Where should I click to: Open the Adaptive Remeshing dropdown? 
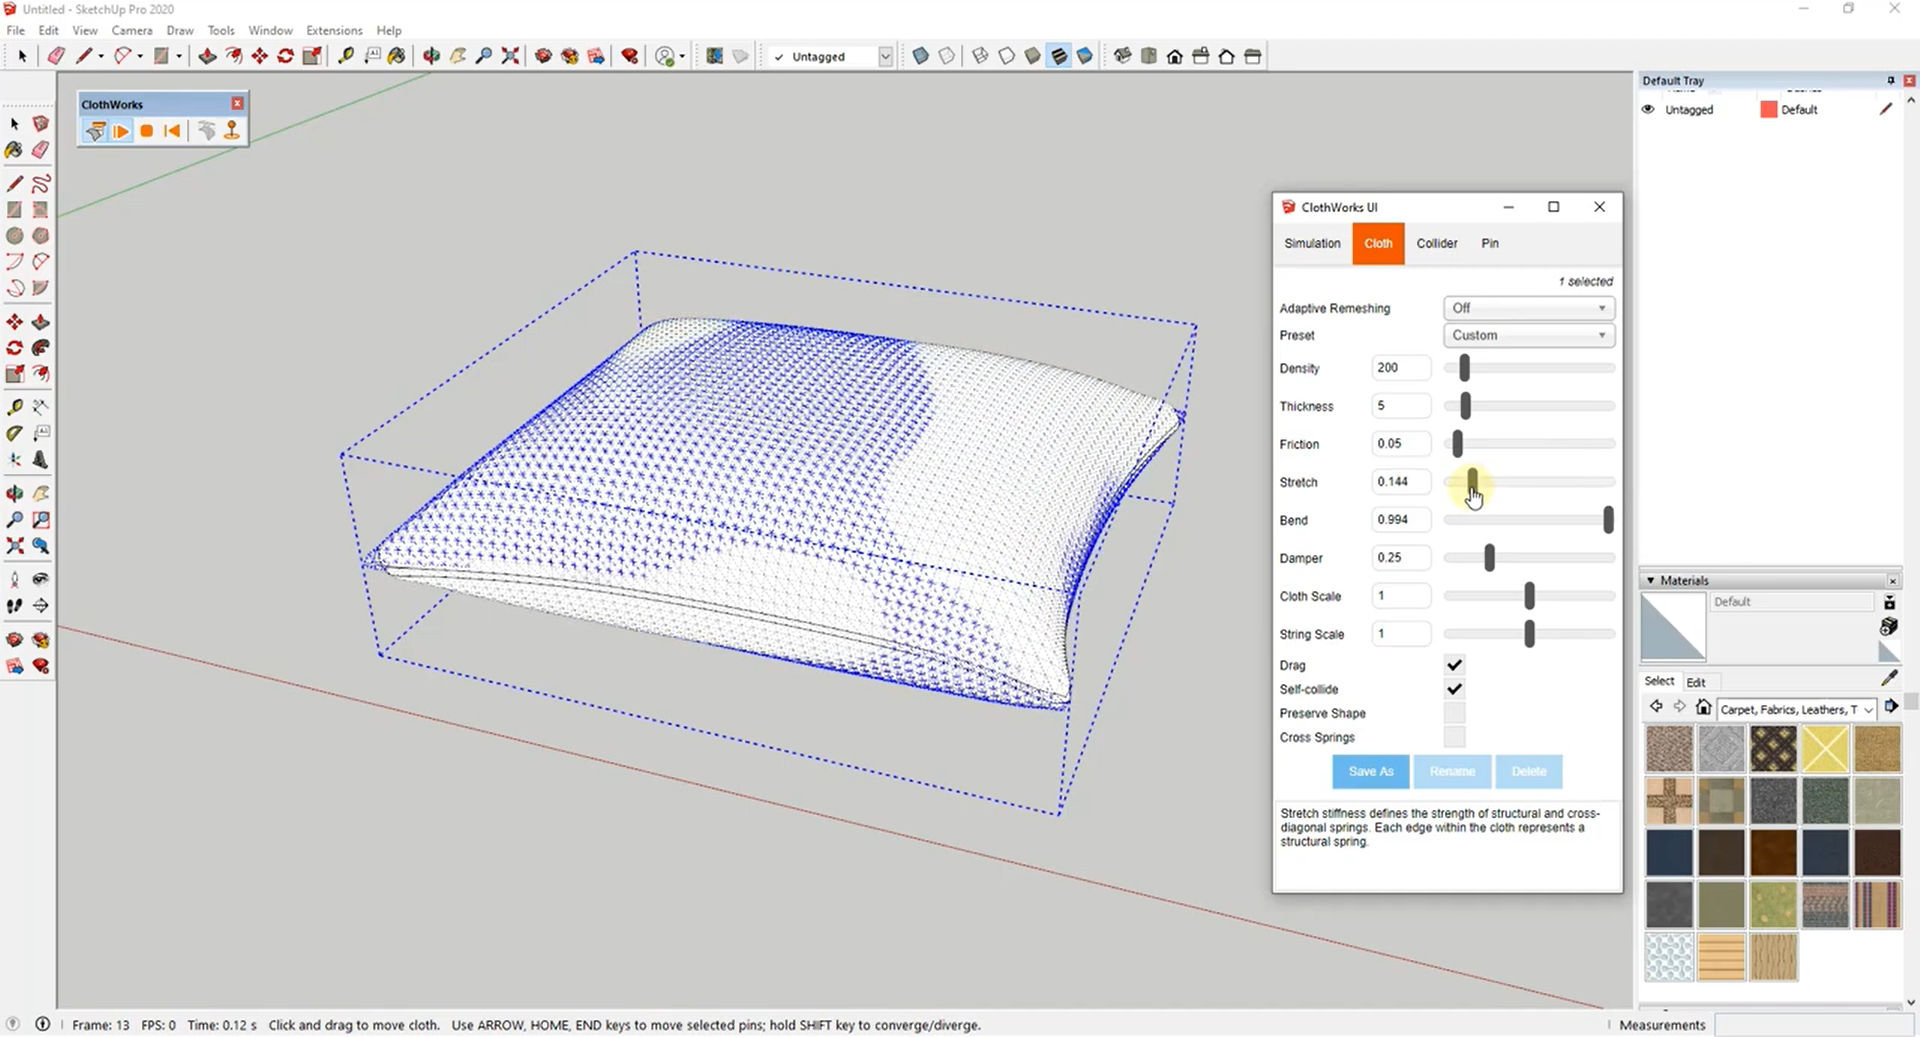click(x=1527, y=308)
